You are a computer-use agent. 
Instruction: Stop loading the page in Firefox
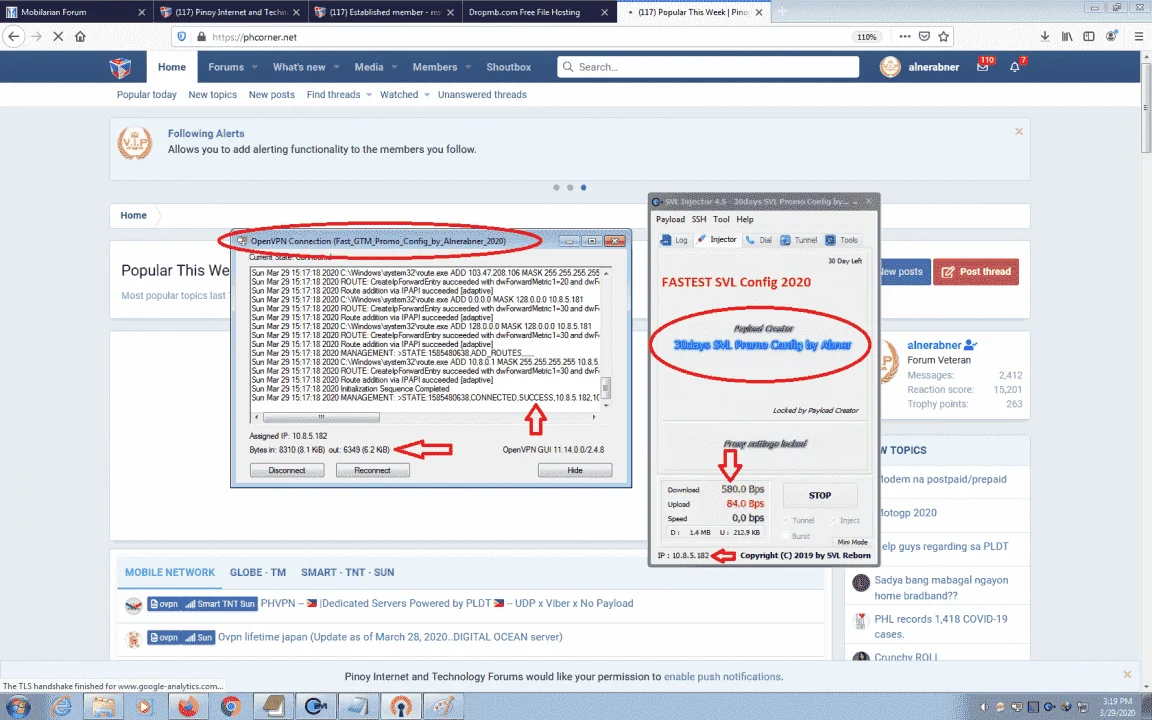(x=58, y=37)
